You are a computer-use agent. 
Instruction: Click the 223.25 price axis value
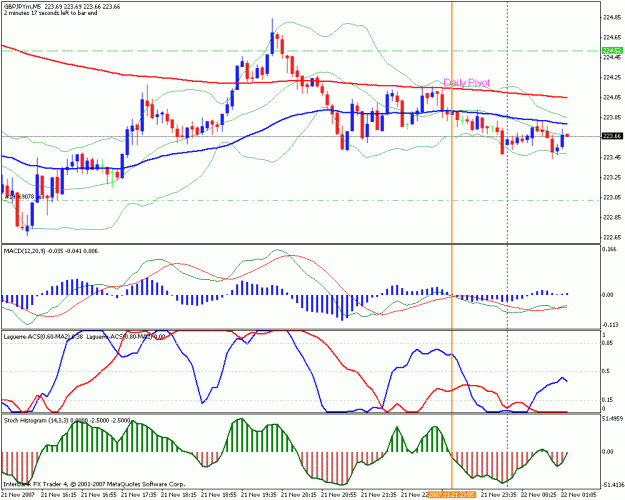click(613, 177)
